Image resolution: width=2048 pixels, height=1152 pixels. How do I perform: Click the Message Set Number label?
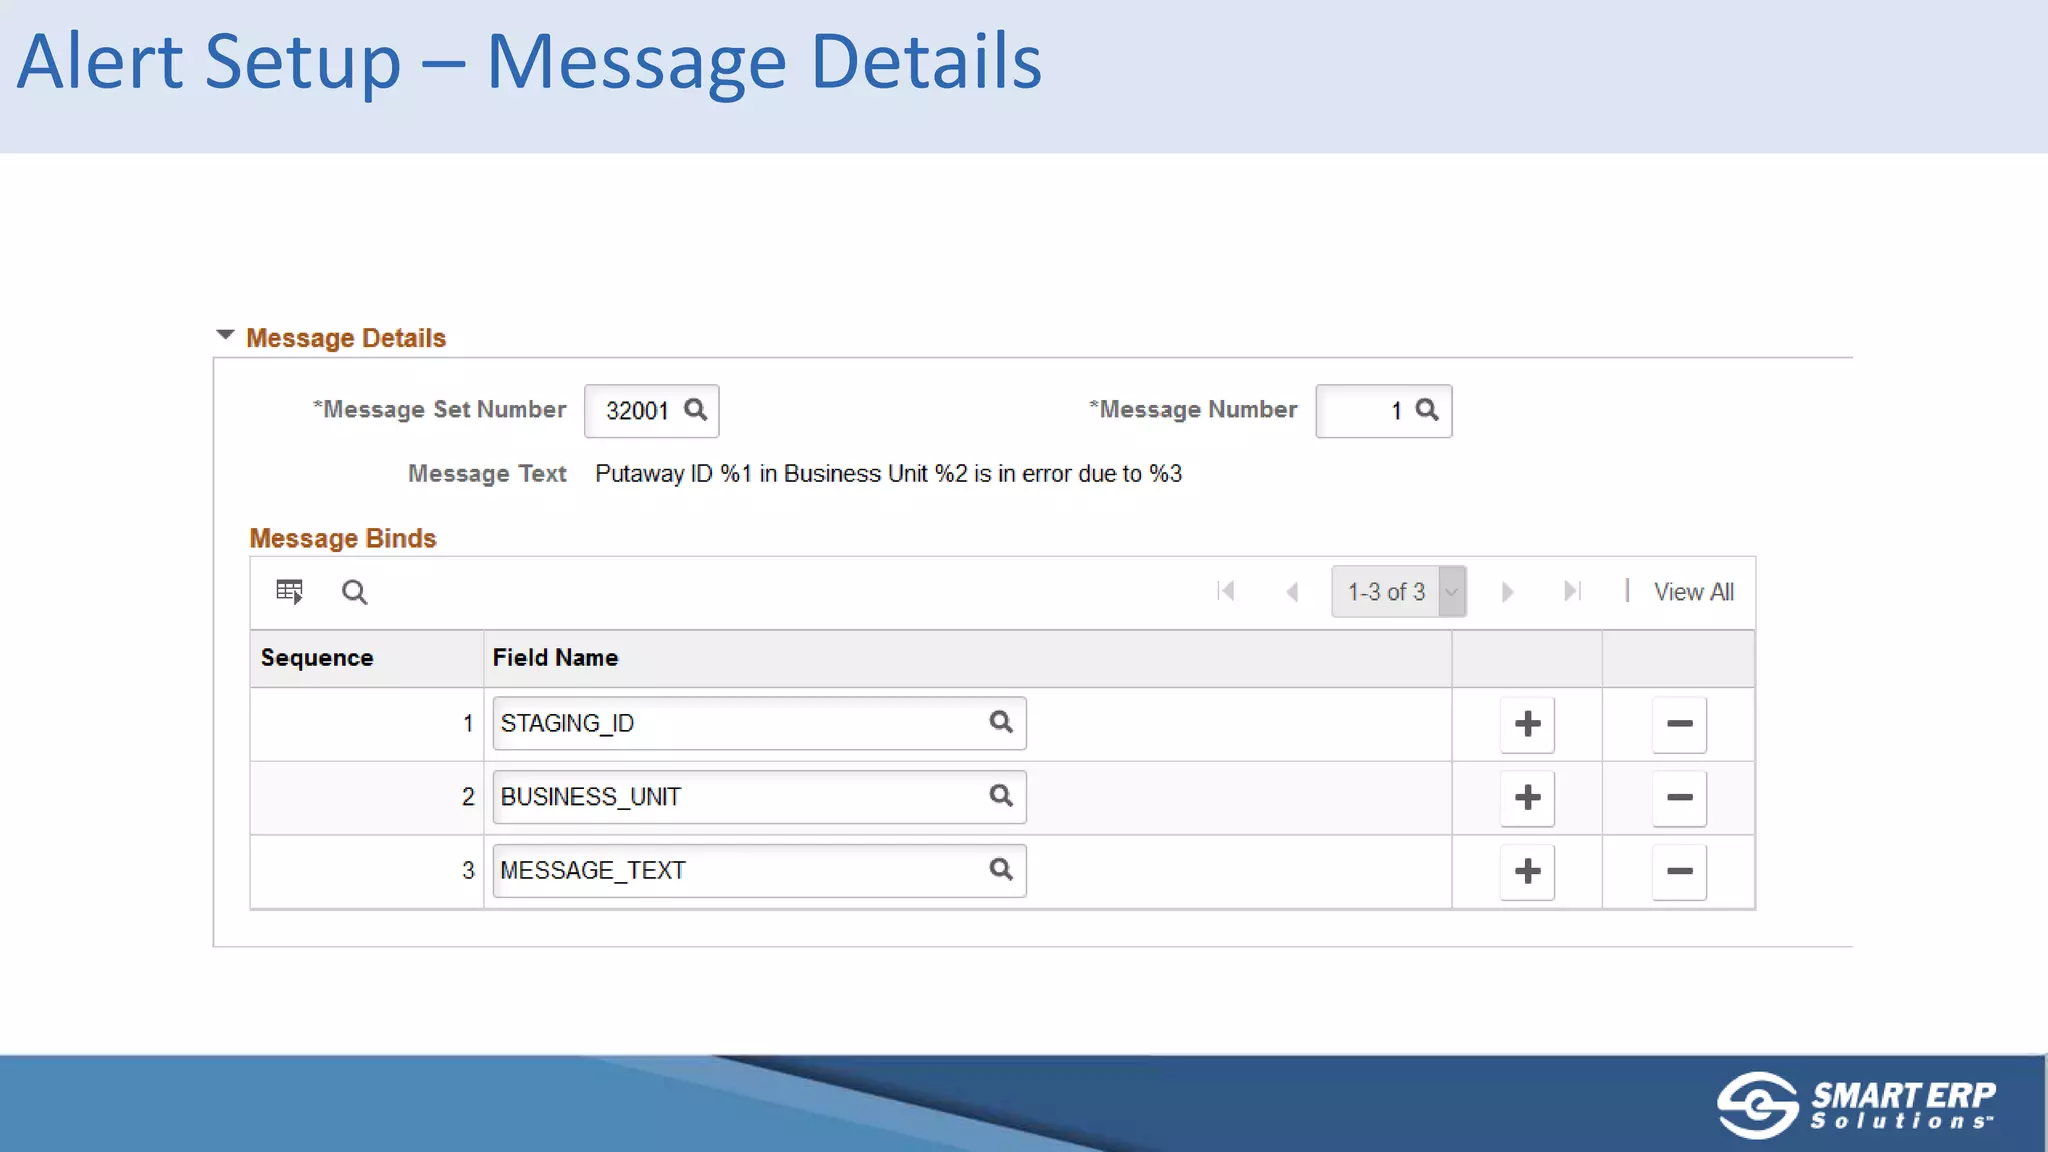440,410
